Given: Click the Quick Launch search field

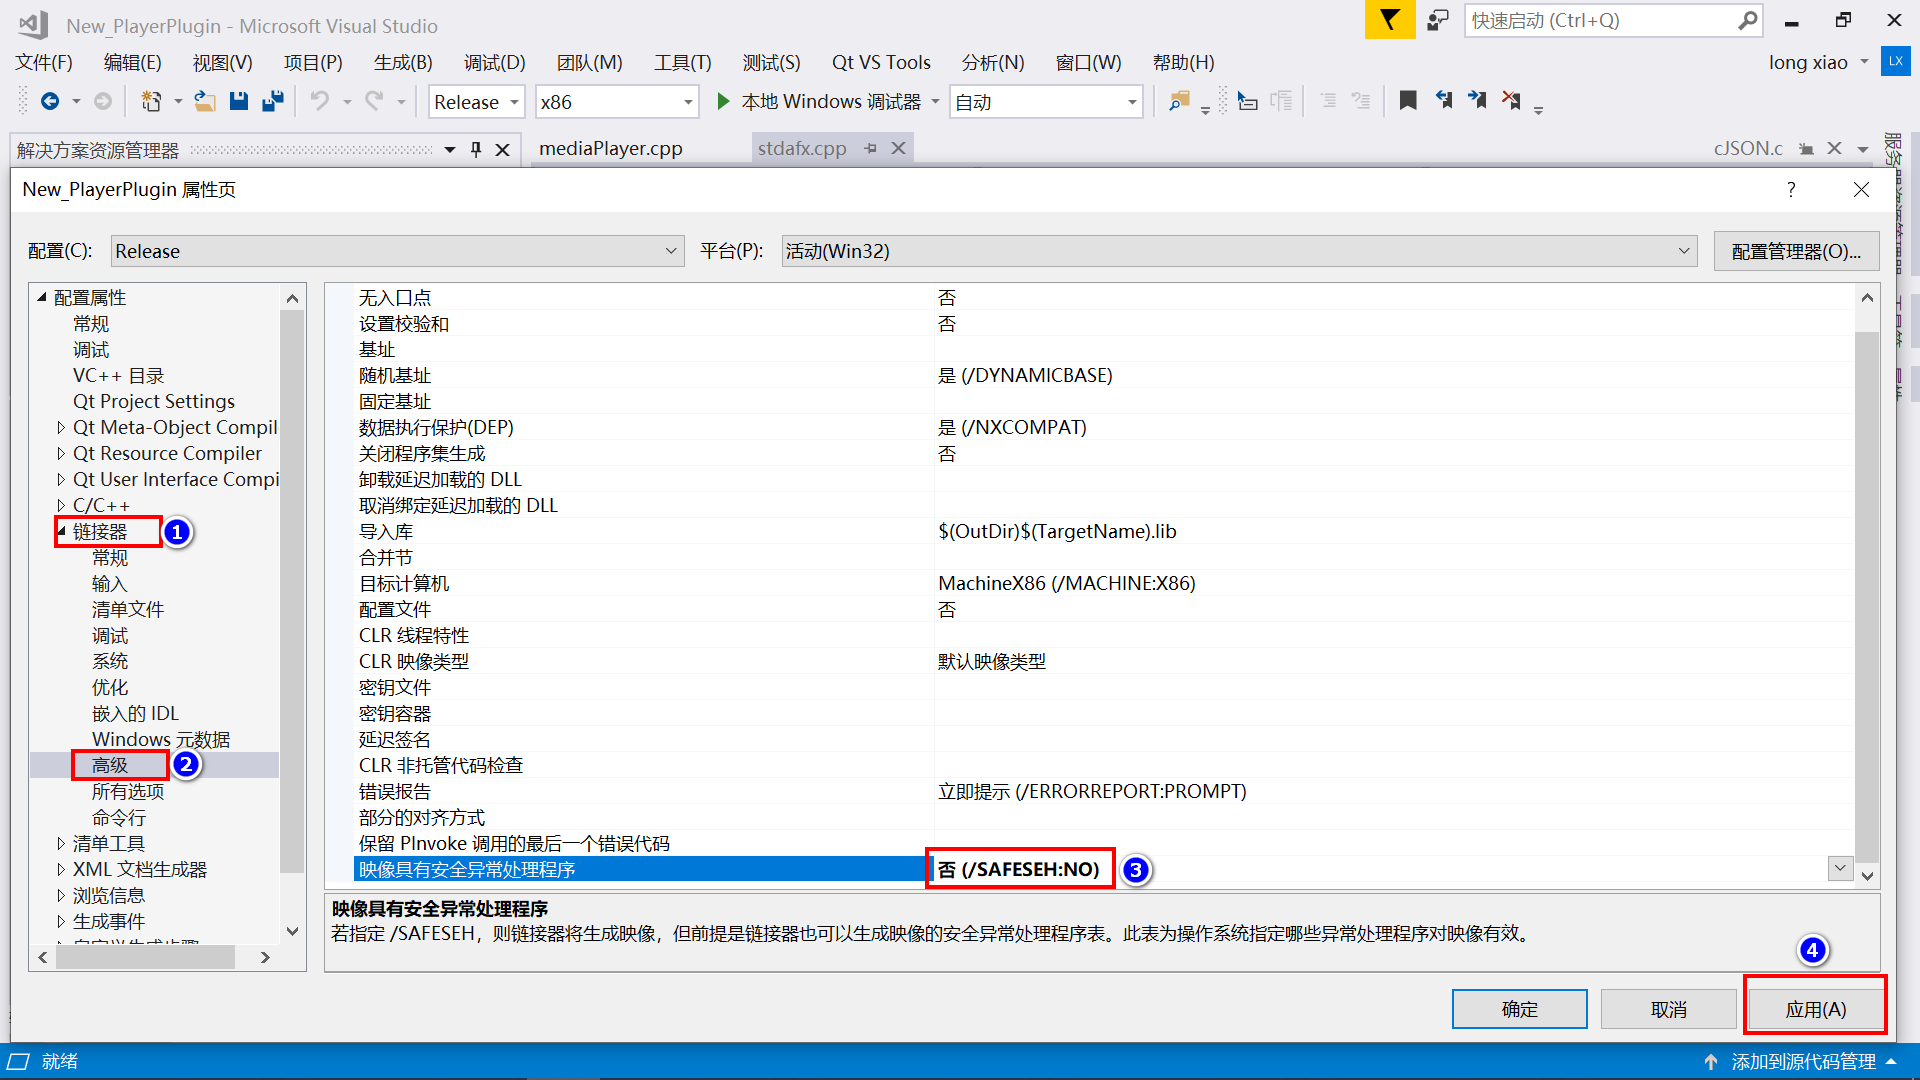Looking at the screenshot, I should pyautogui.click(x=1600, y=20).
